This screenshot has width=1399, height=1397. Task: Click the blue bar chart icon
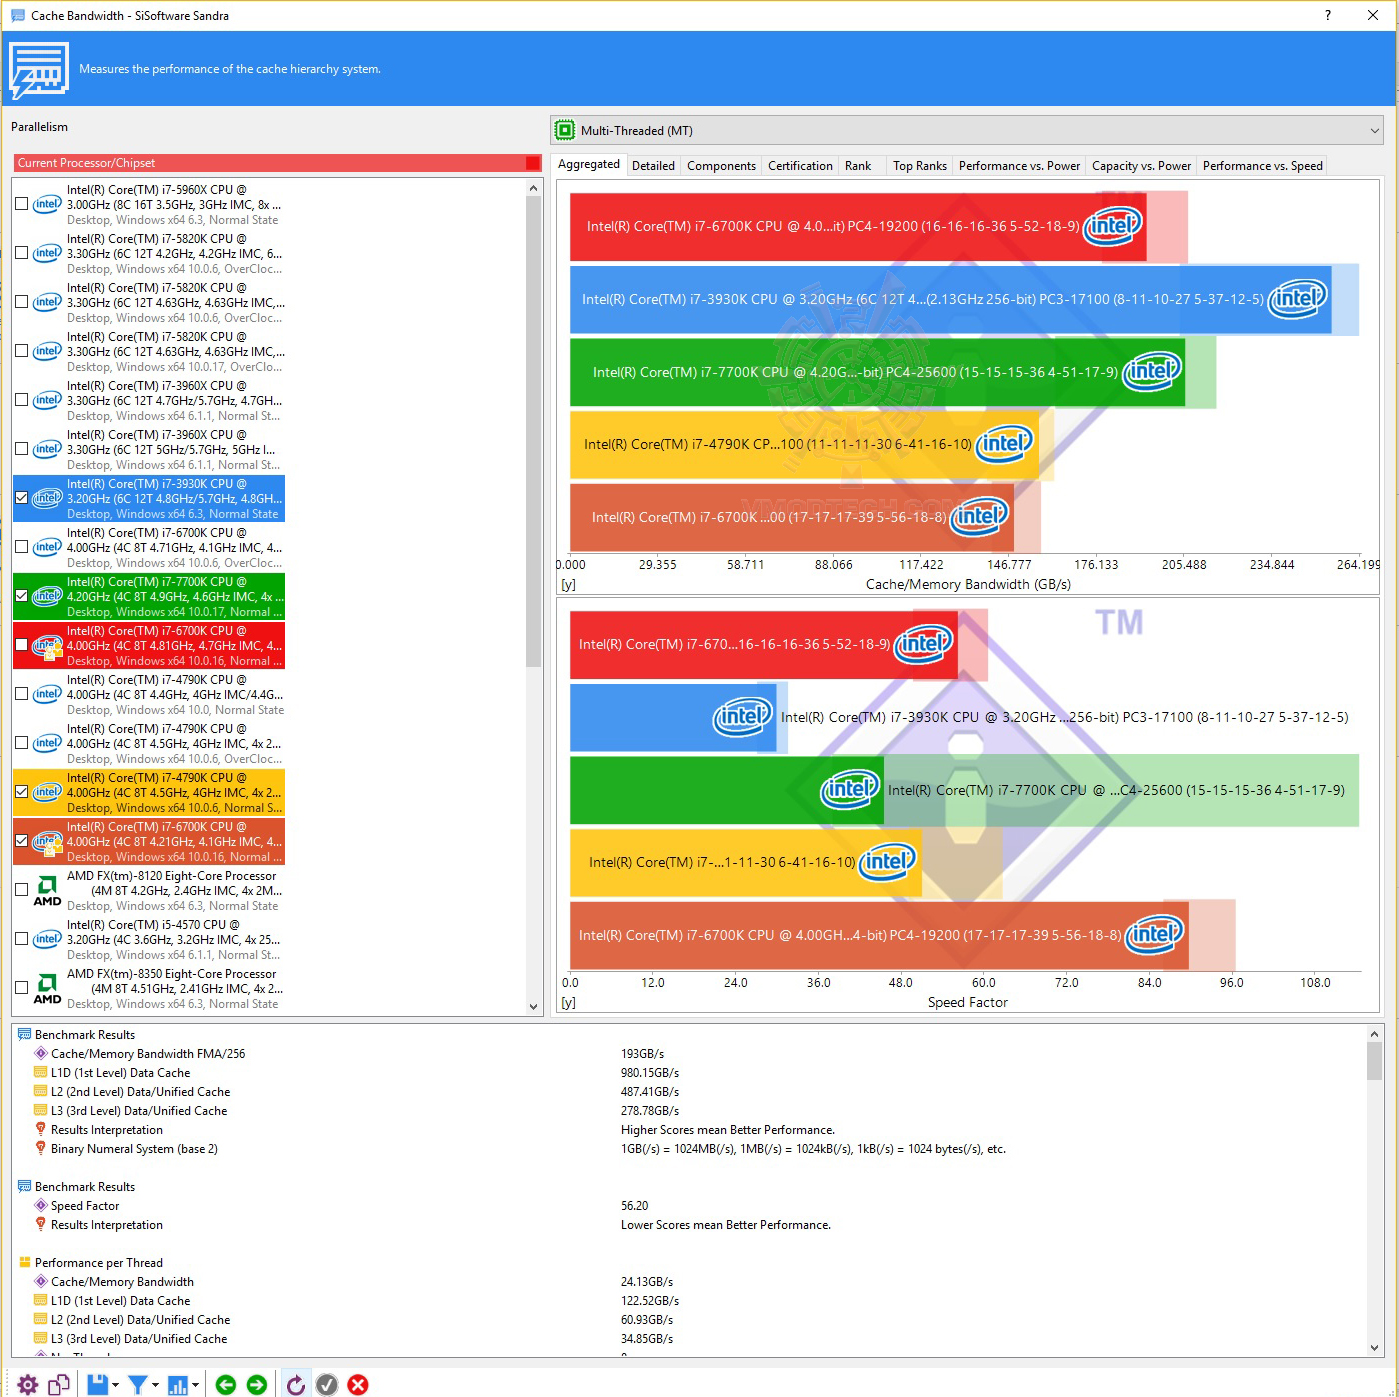click(178, 1384)
